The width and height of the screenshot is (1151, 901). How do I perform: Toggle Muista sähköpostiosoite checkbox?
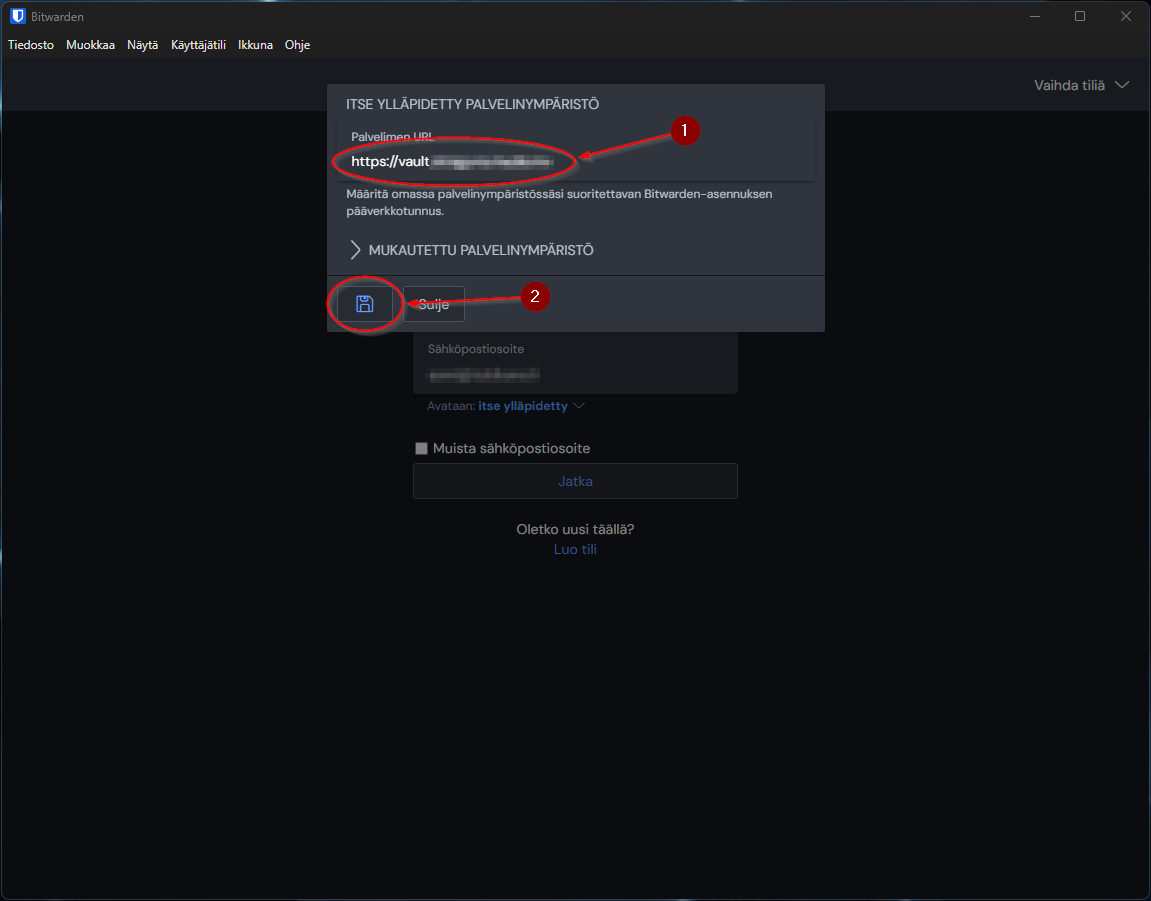421,449
